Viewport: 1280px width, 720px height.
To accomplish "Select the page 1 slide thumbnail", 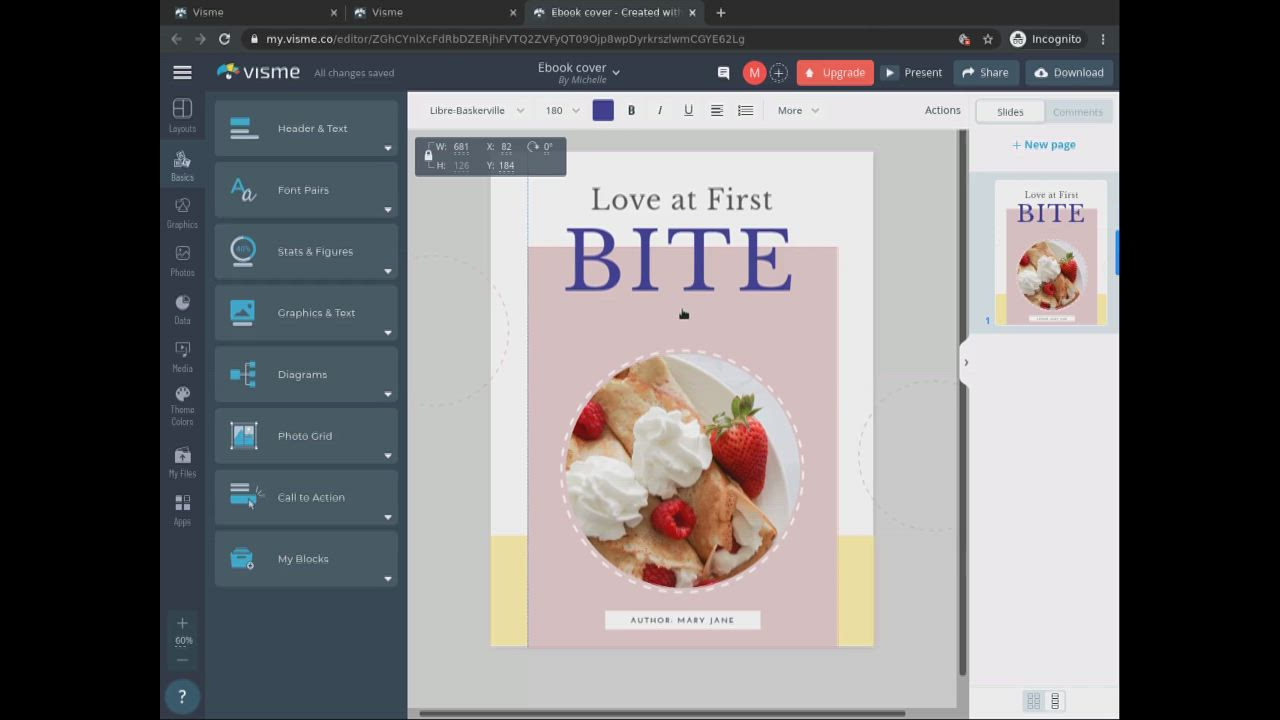I will 1050,253.
